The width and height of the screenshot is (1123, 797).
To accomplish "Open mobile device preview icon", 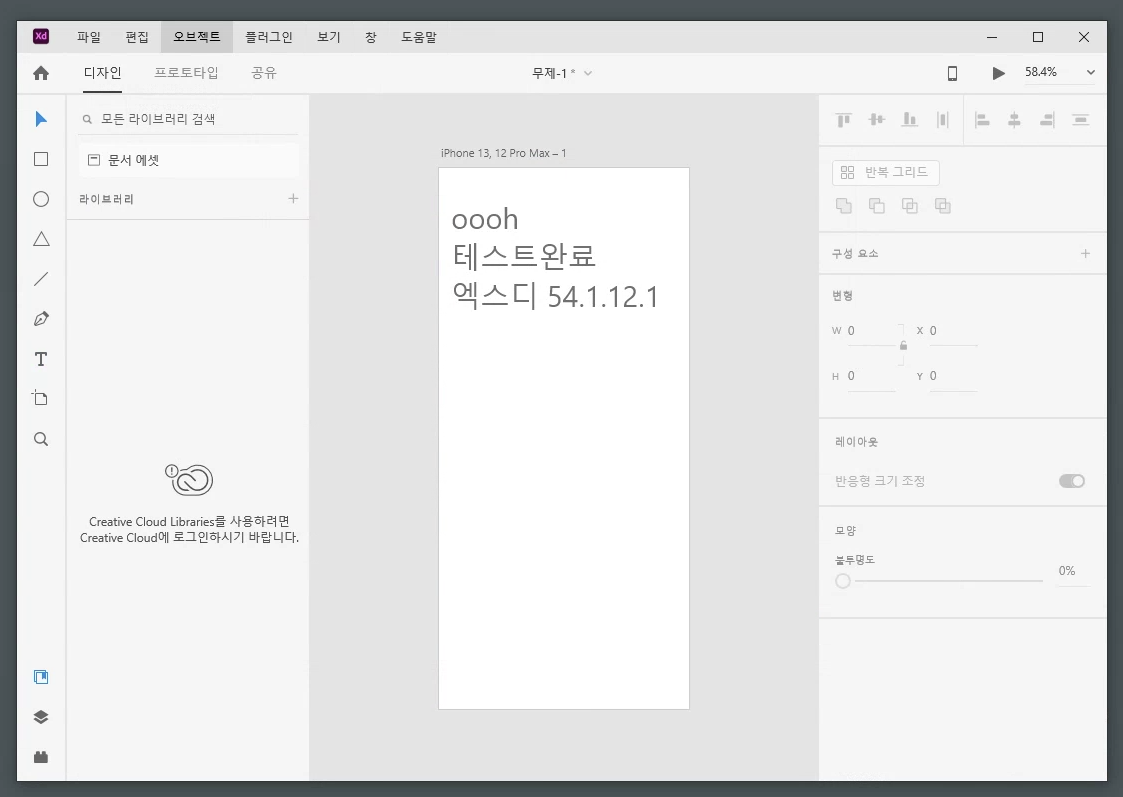I will point(952,73).
